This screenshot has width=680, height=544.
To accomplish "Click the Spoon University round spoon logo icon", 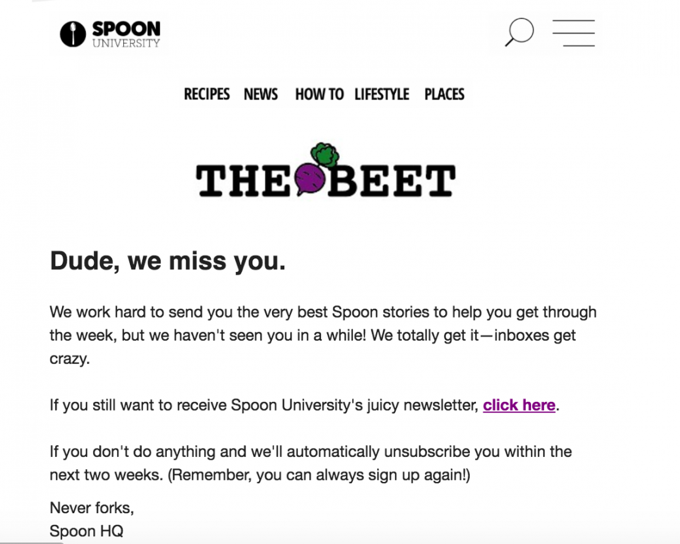I will tap(73, 34).
